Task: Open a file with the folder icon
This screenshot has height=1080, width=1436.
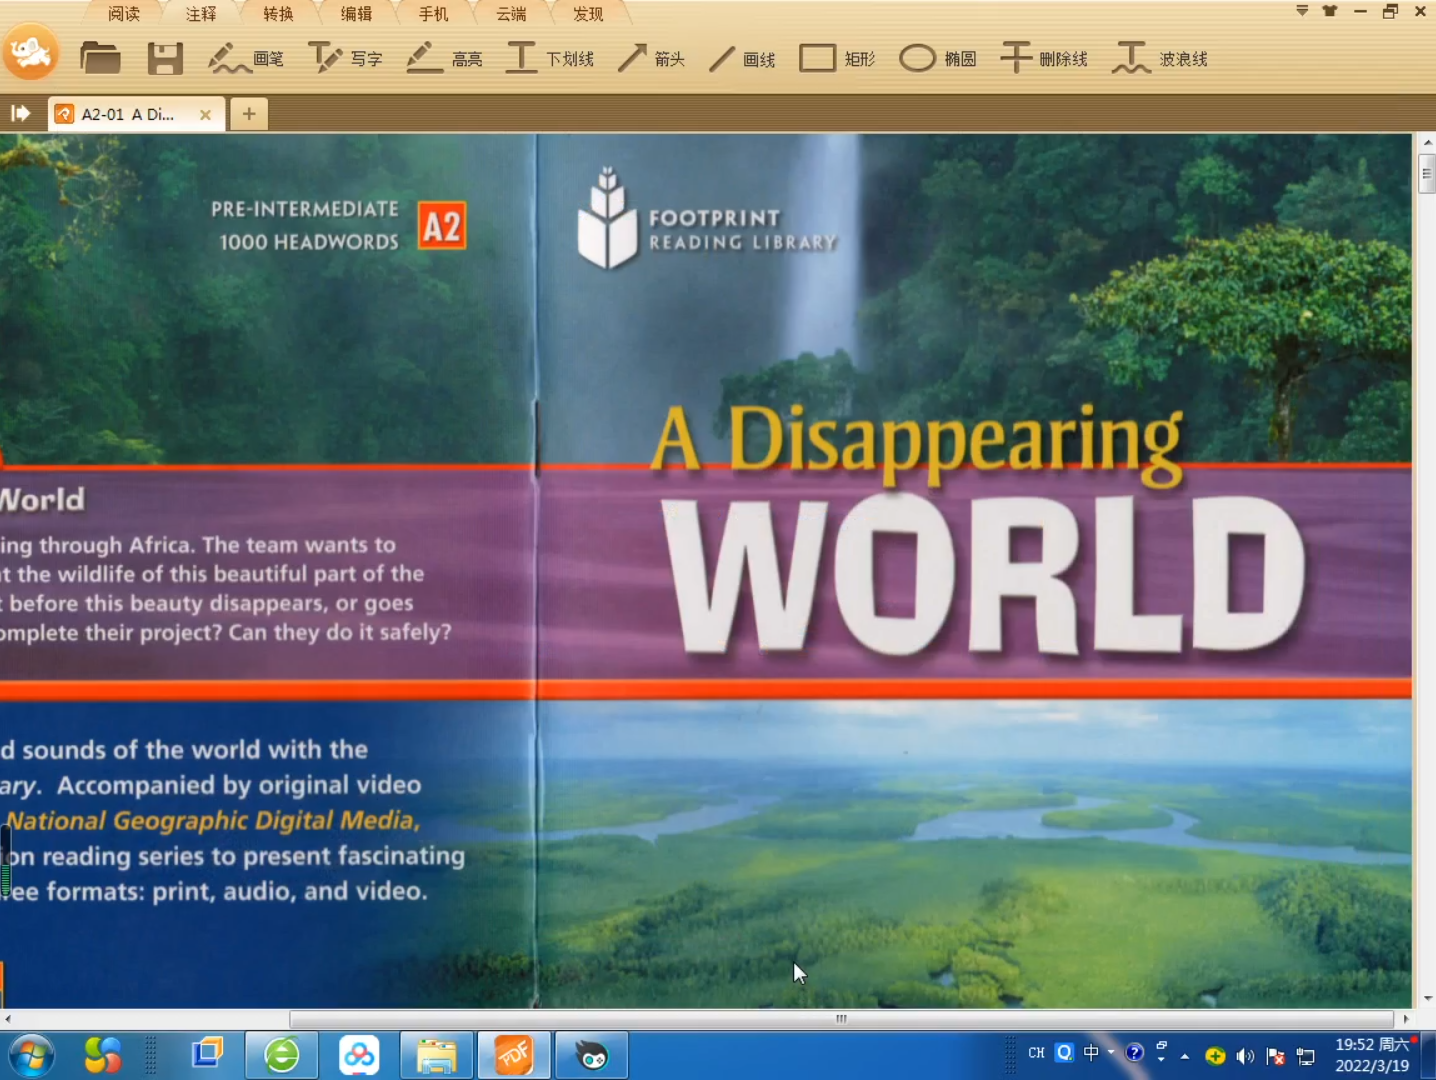Action: (x=100, y=58)
